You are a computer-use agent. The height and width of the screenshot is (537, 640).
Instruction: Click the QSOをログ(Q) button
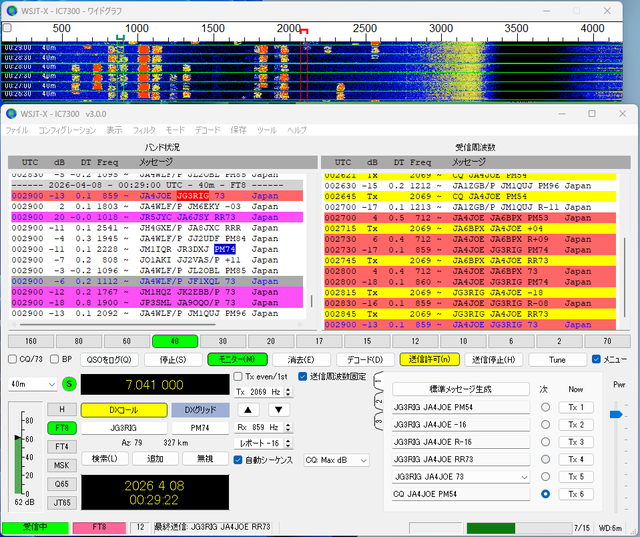tap(109, 359)
